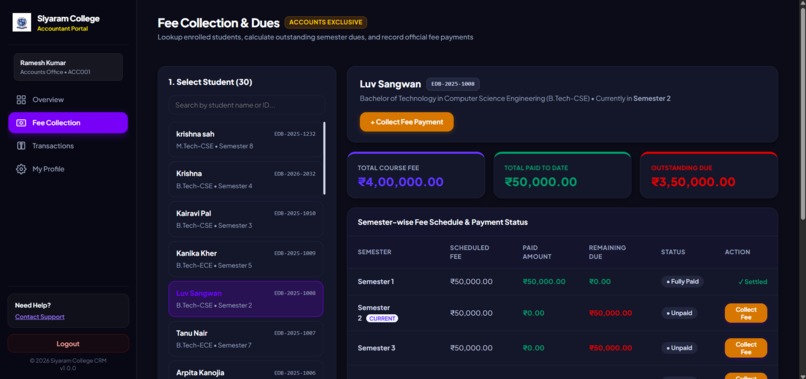Click the CURRENT tag on Semester 2
Viewport: 806px width, 379px height.
(382, 319)
